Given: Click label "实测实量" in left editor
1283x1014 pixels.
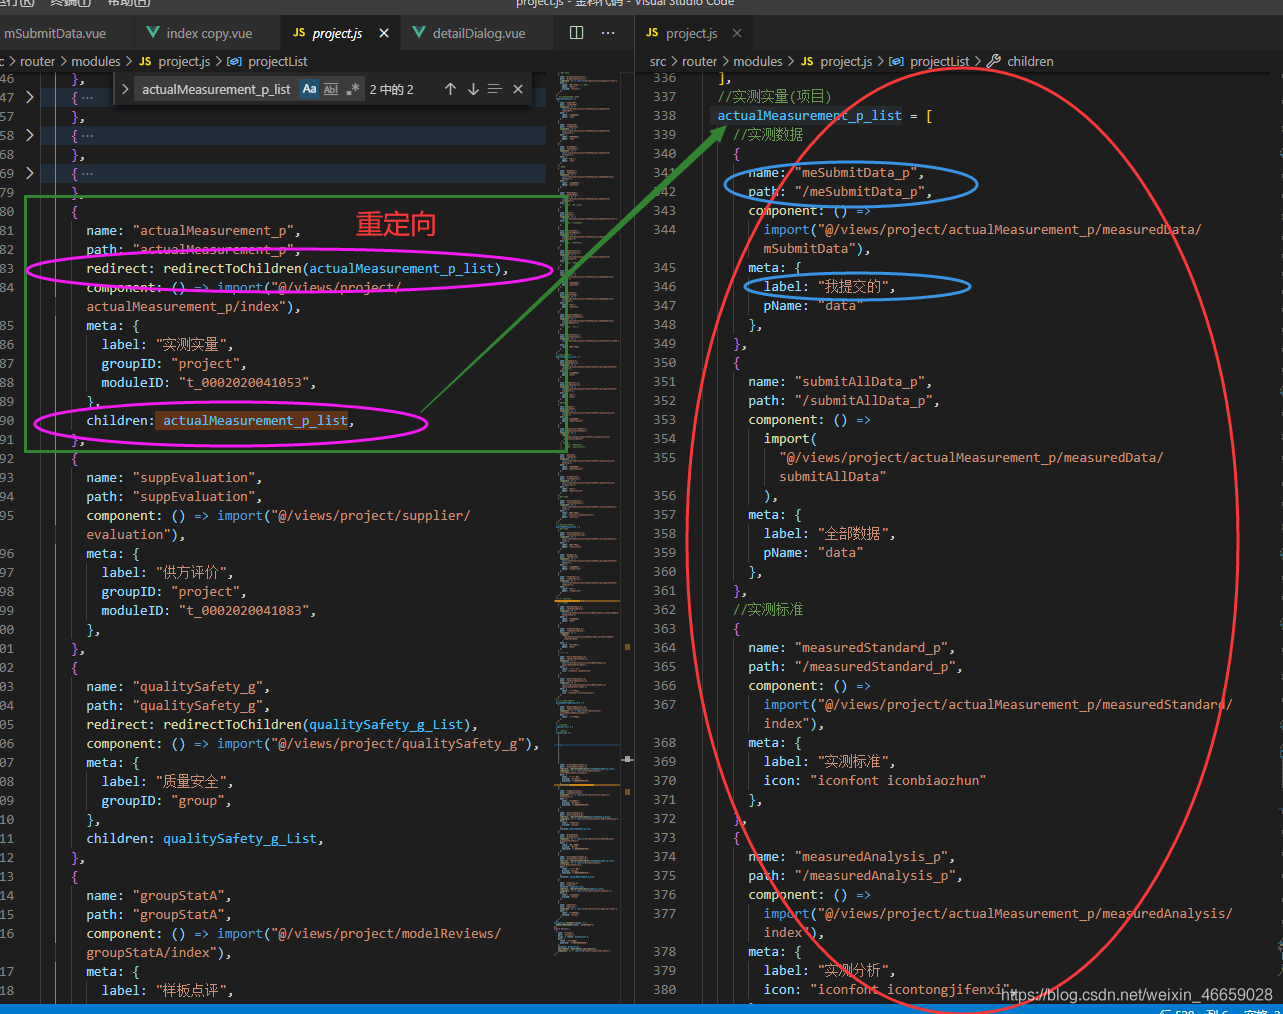Looking at the screenshot, I should (193, 344).
